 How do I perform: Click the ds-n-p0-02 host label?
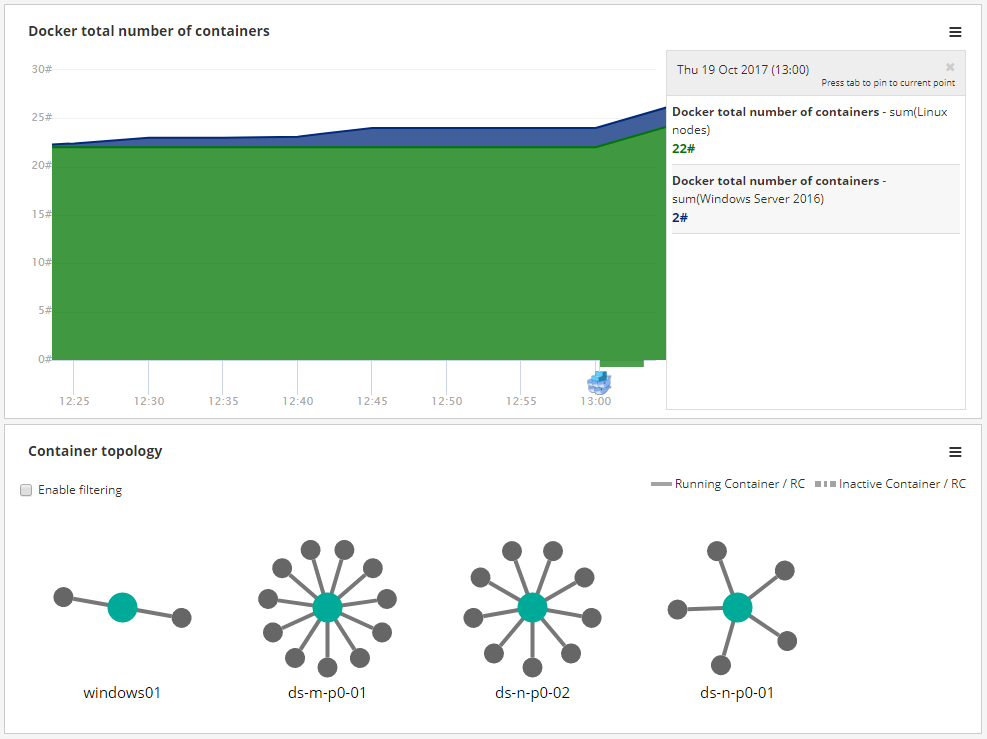[x=532, y=692]
